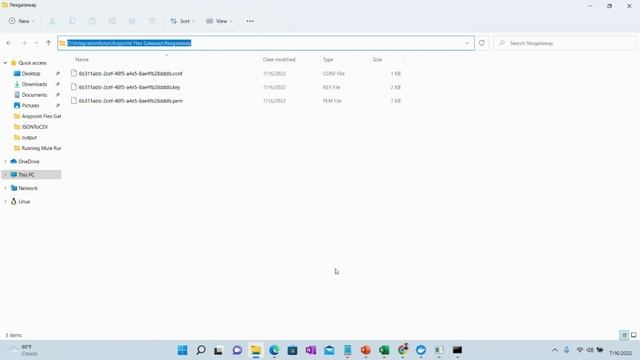Open the black terminal window from taskbar
This screenshot has width=640, height=360.
(x=458, y=350)
